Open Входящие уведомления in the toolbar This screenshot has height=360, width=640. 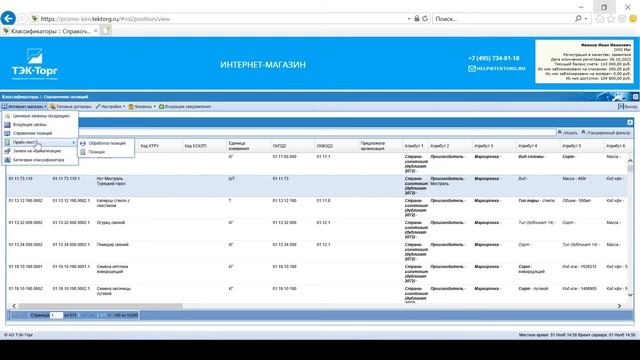pos(185,107)
